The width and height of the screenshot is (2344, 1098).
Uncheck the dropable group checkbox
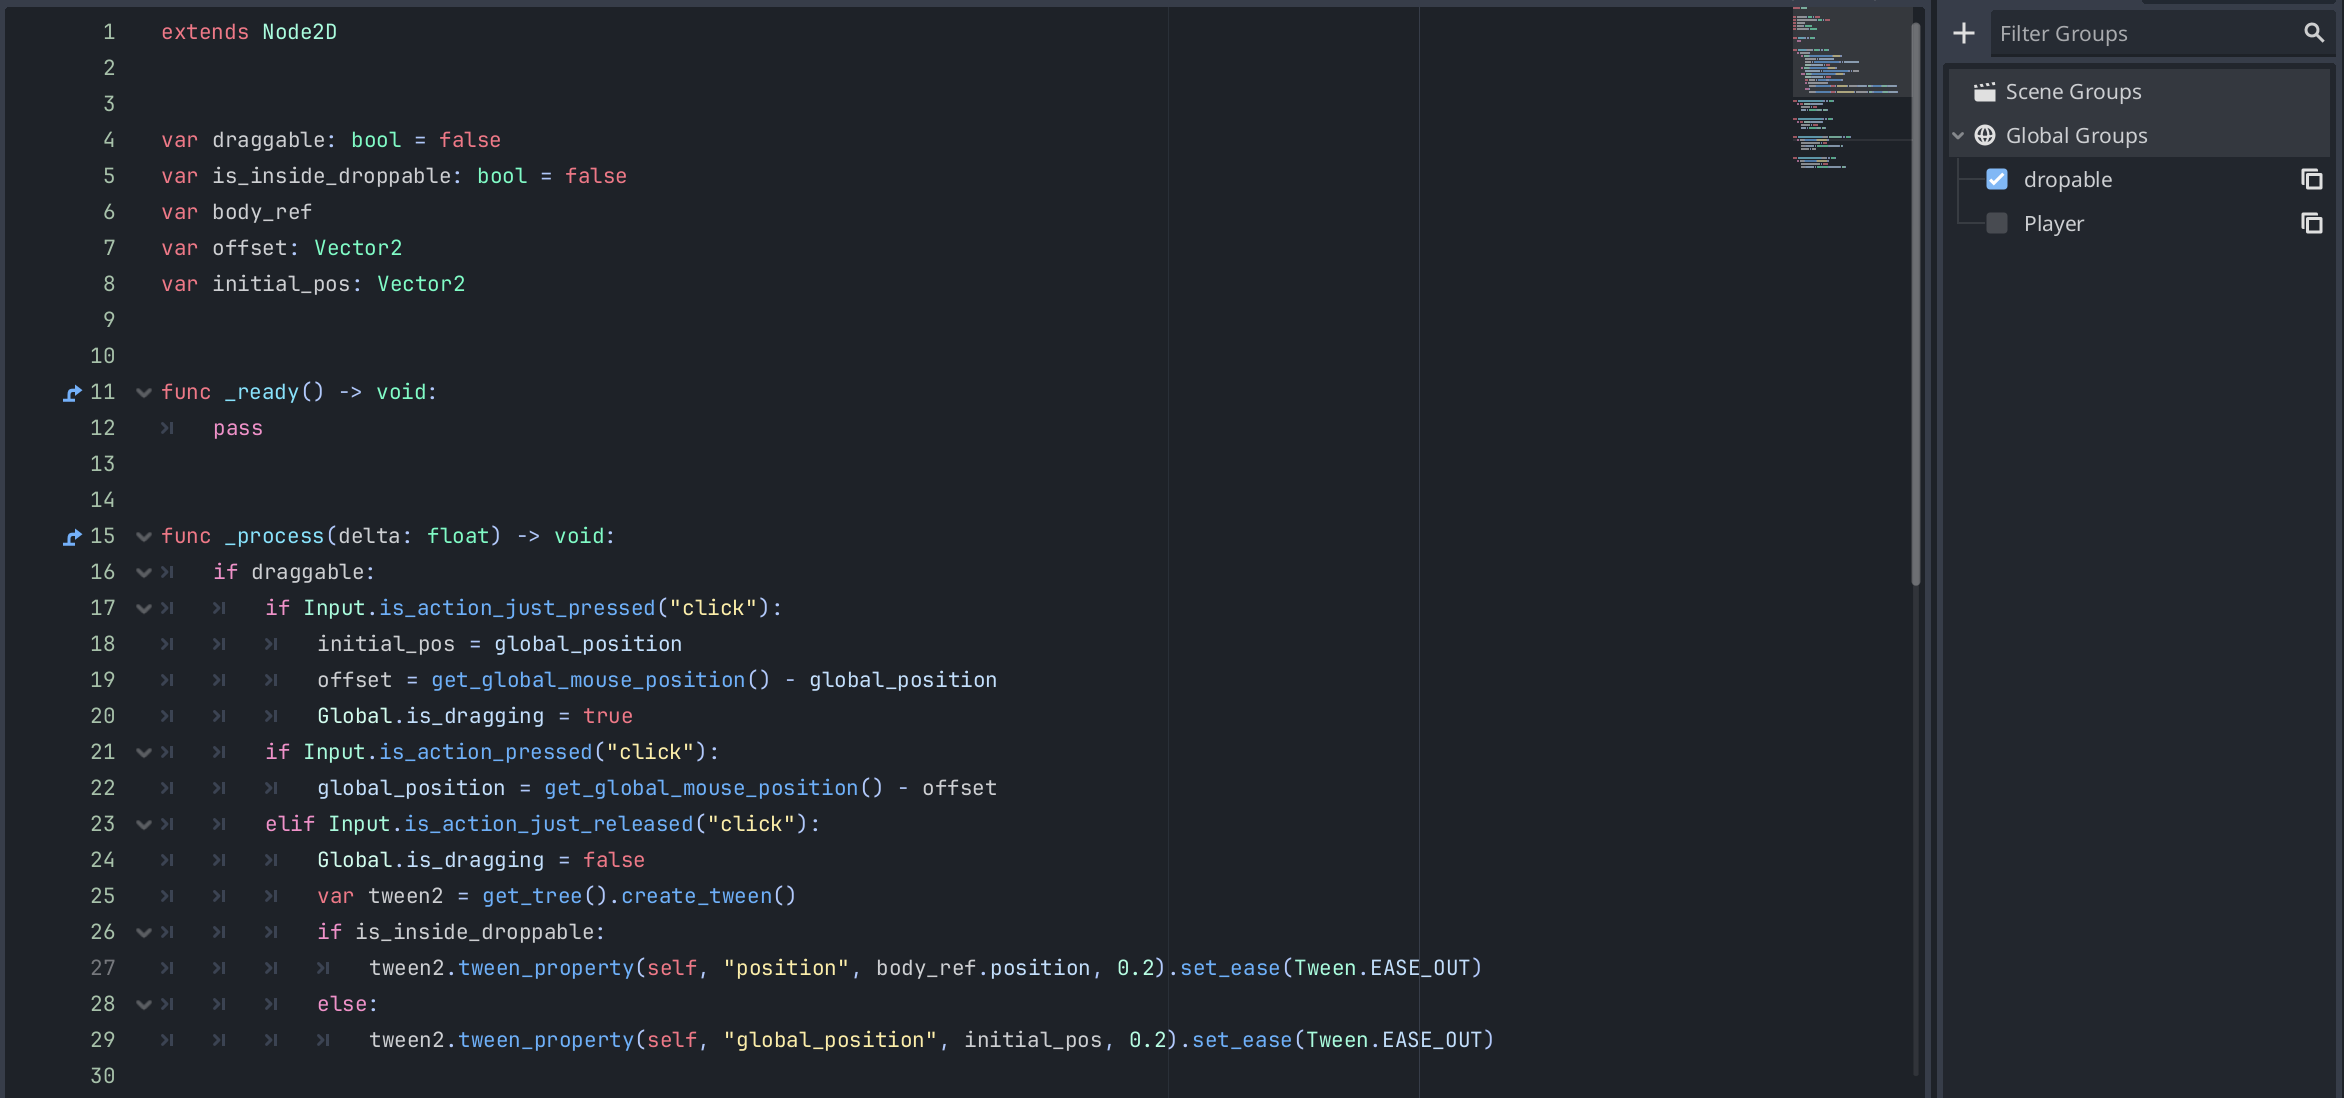tap(1997, 180)
